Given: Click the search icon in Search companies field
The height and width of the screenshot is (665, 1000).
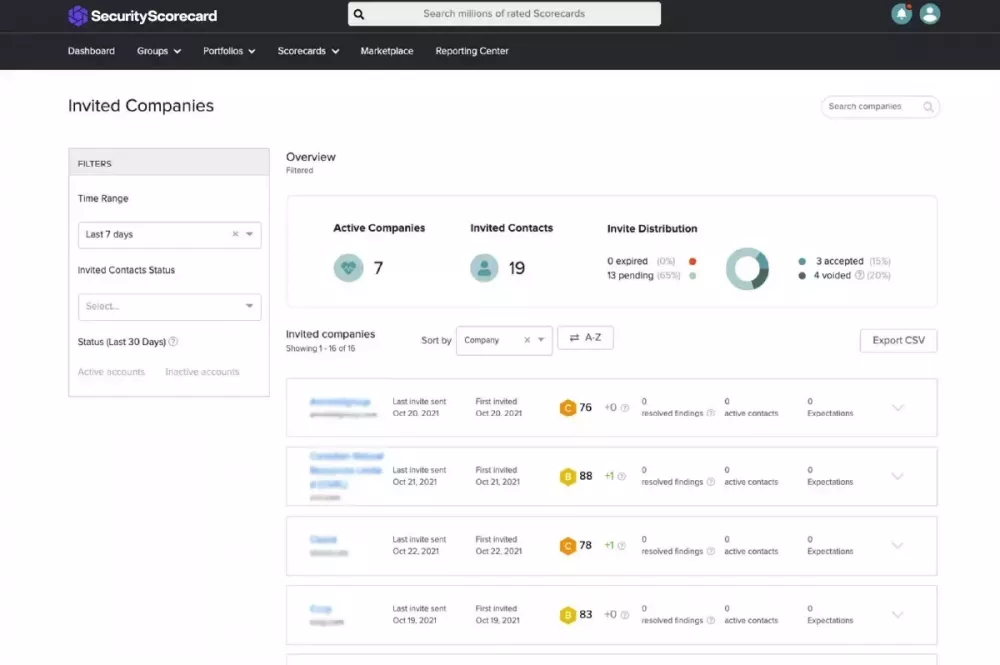Looking at the screenshot, I should pos(928,107).
